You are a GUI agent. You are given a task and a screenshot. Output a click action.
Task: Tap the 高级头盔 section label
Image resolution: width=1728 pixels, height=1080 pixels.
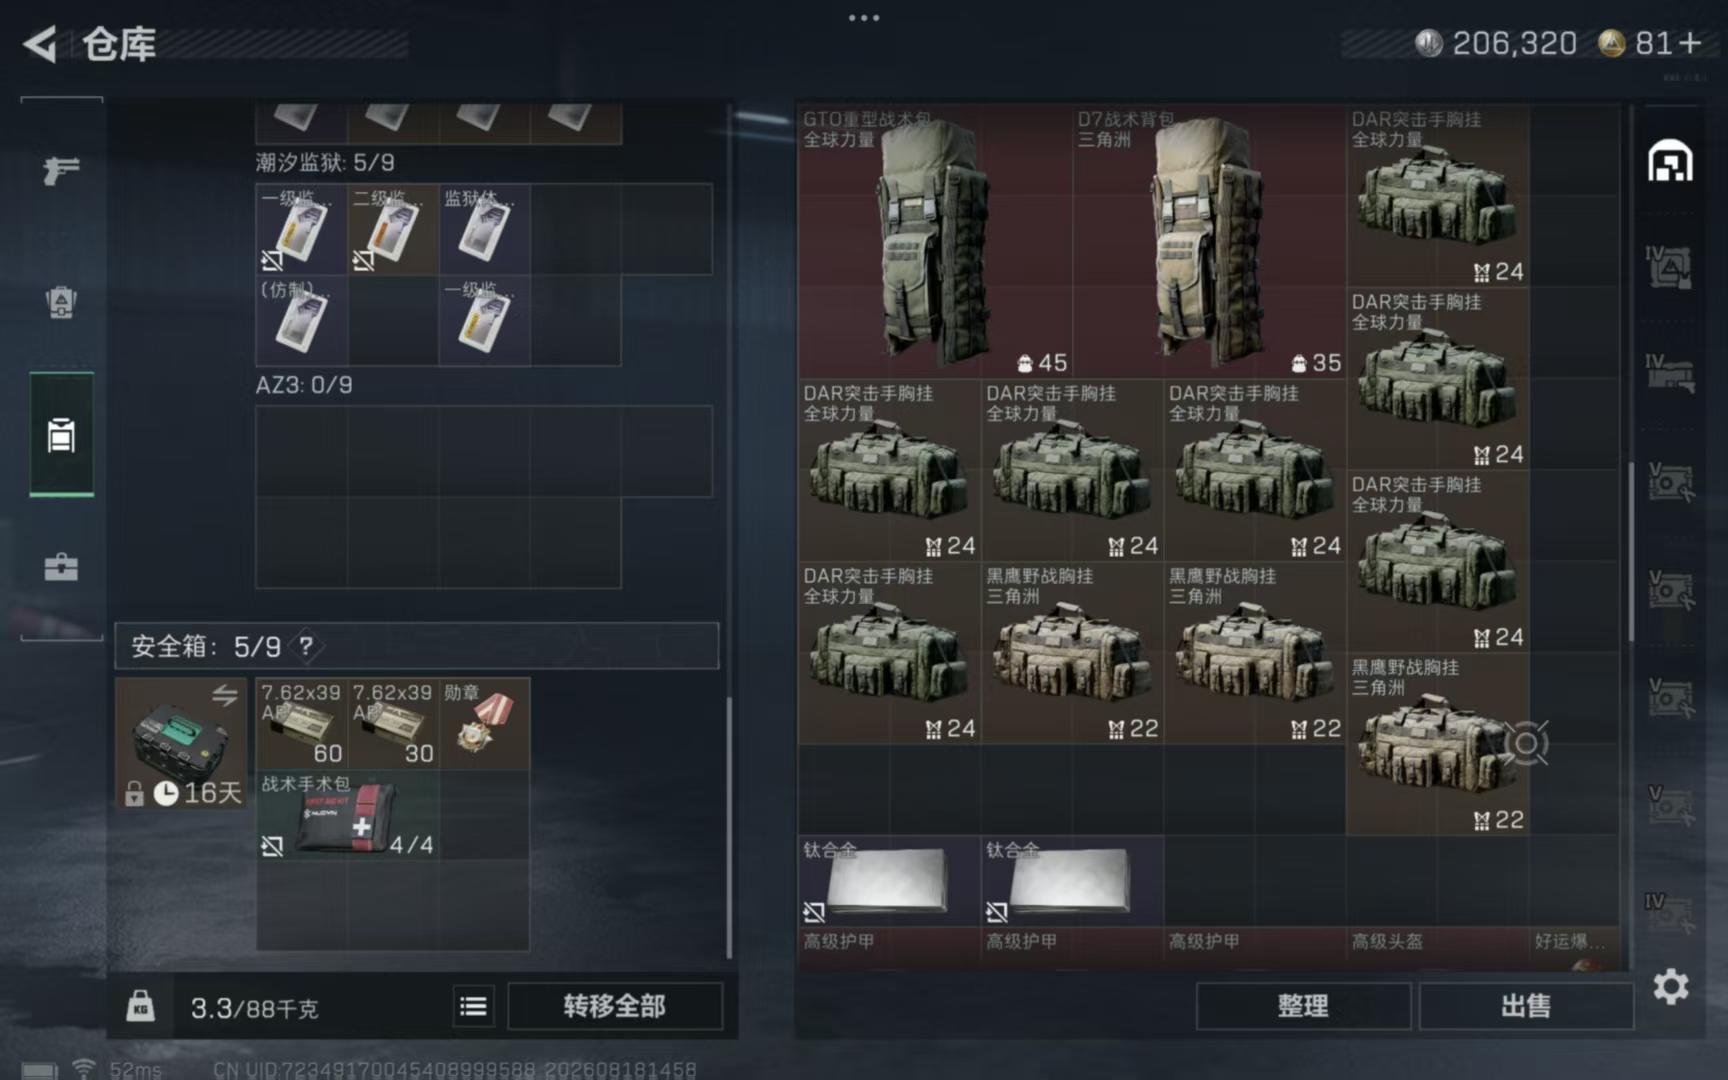[1387, 941]
